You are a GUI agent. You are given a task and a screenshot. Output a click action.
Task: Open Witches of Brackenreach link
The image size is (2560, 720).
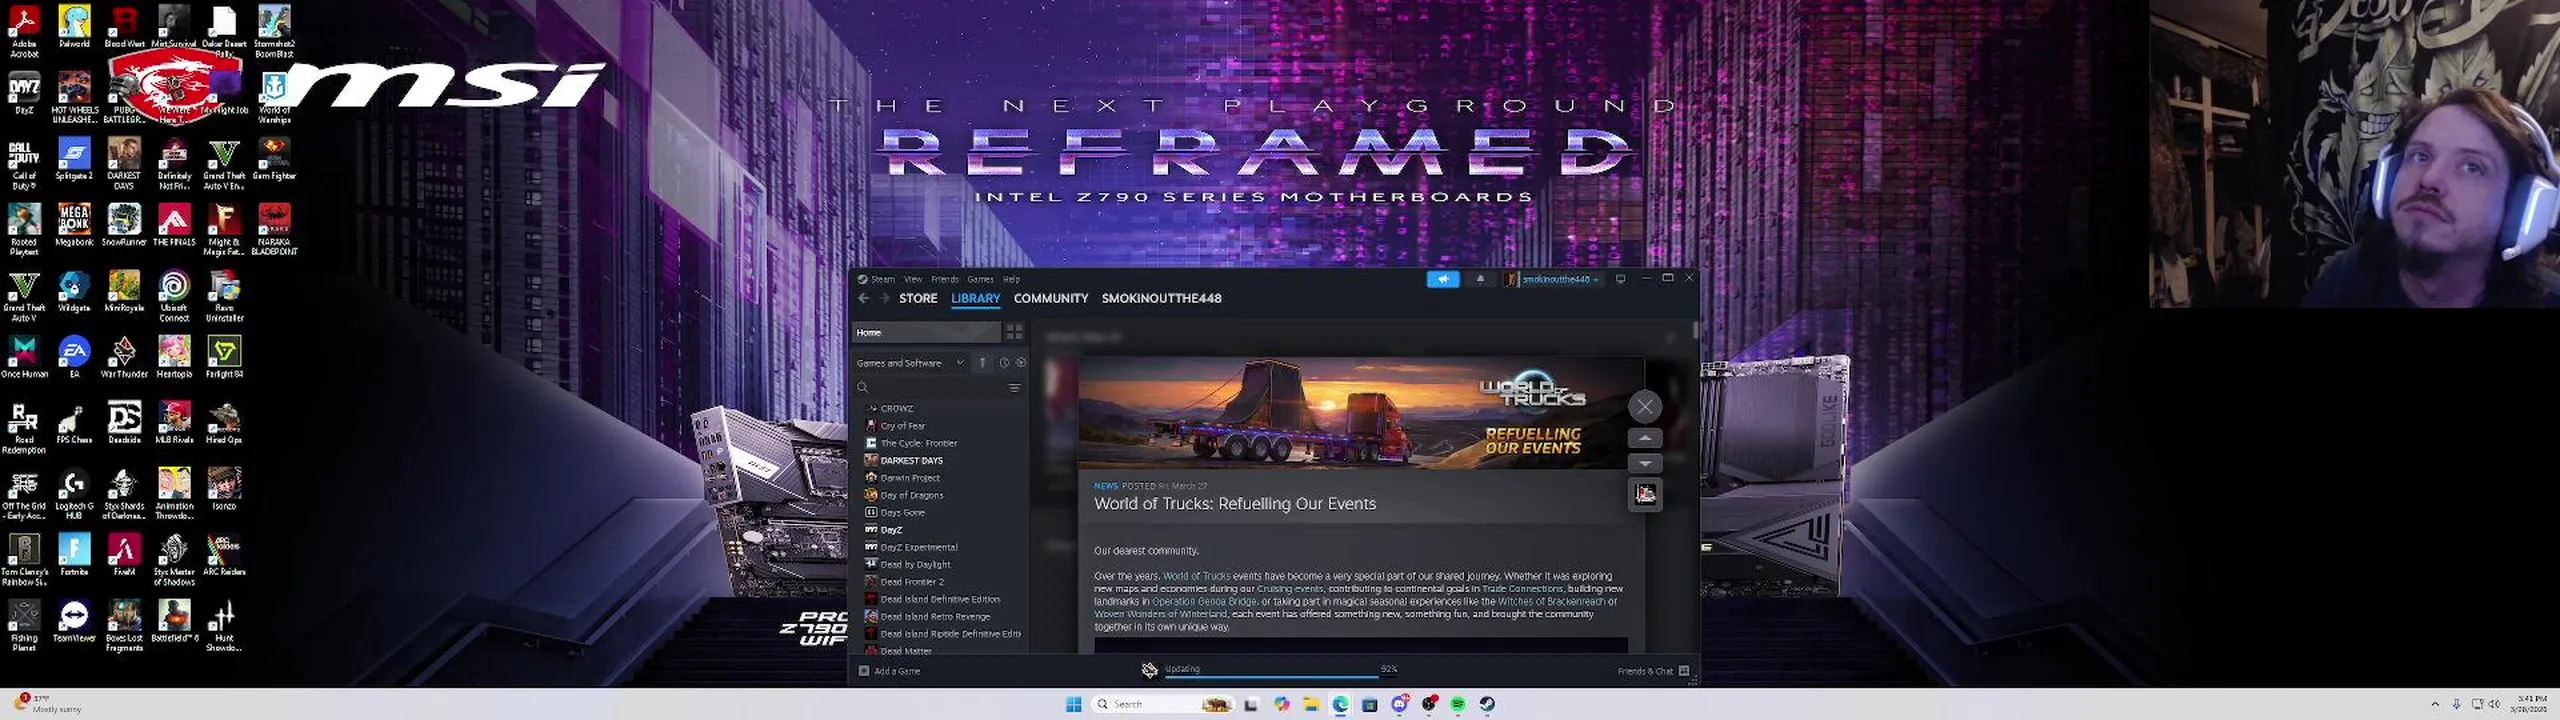point(1551,602)
